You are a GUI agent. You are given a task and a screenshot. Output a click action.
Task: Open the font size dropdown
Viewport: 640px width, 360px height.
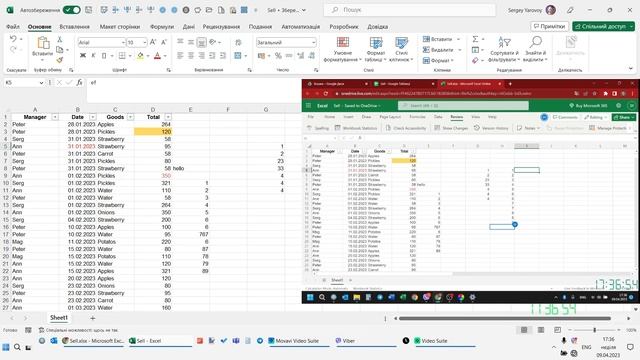pyautogui.click(x=144, y=42)
